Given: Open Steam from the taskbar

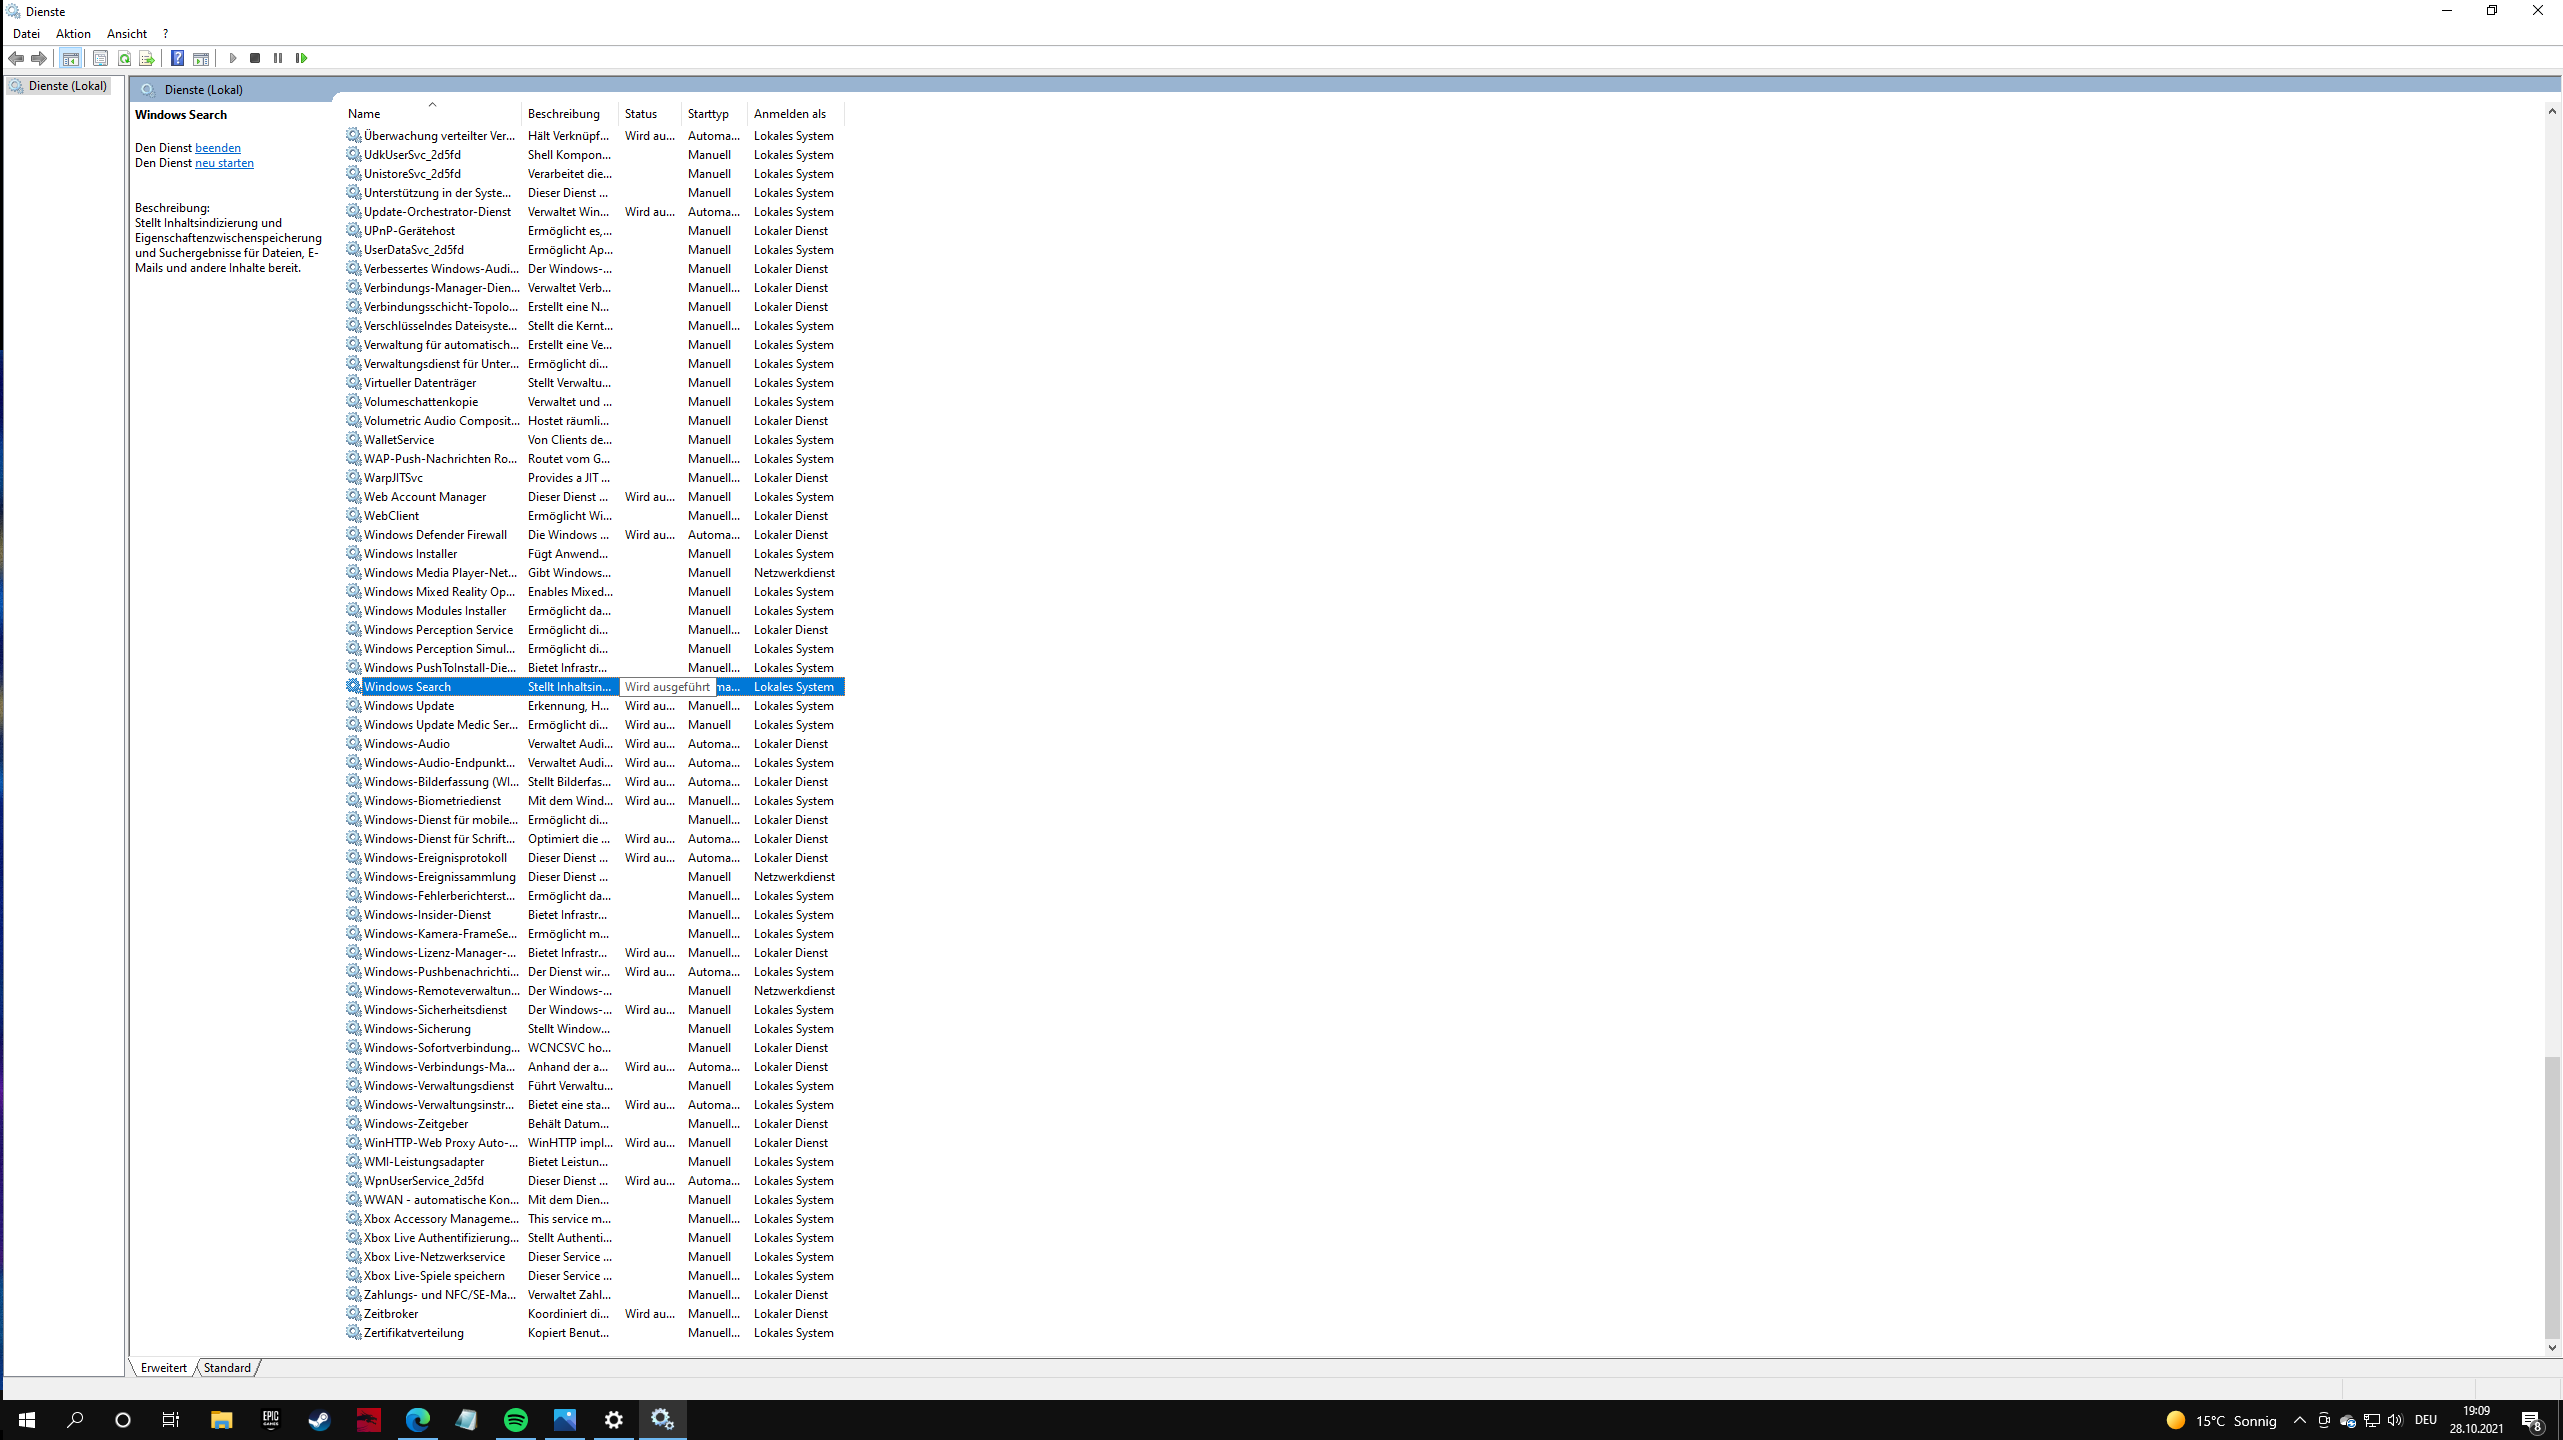Looking at the screenshot, I should coord(319,1420).
